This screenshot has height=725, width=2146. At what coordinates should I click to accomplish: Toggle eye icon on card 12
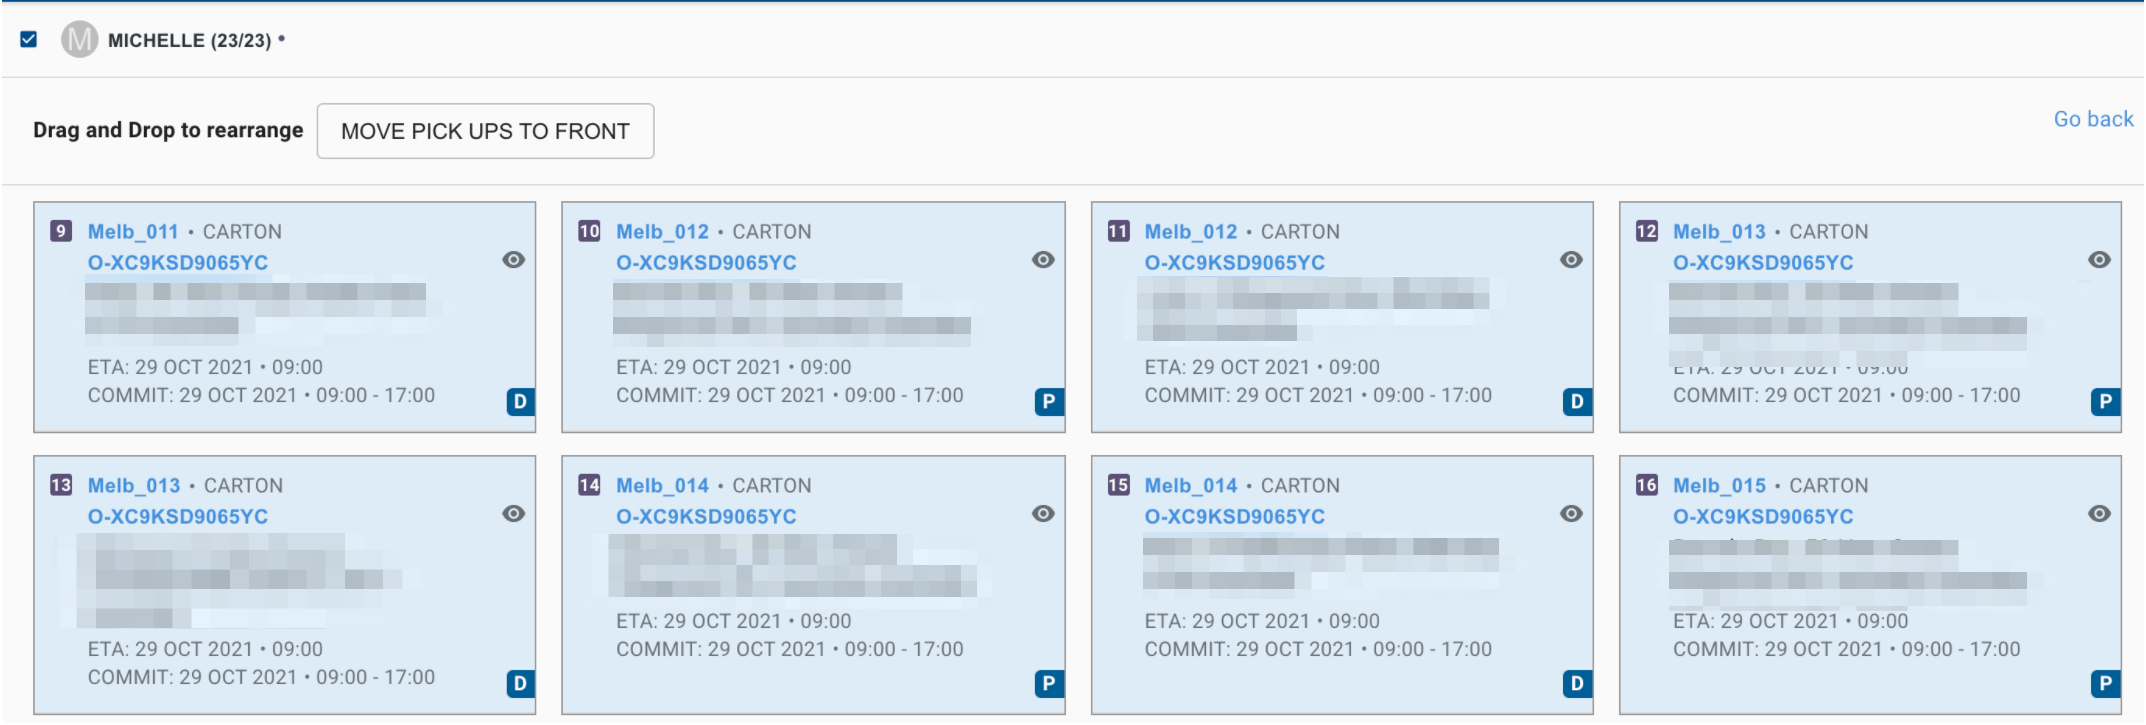coord(2099,260)
